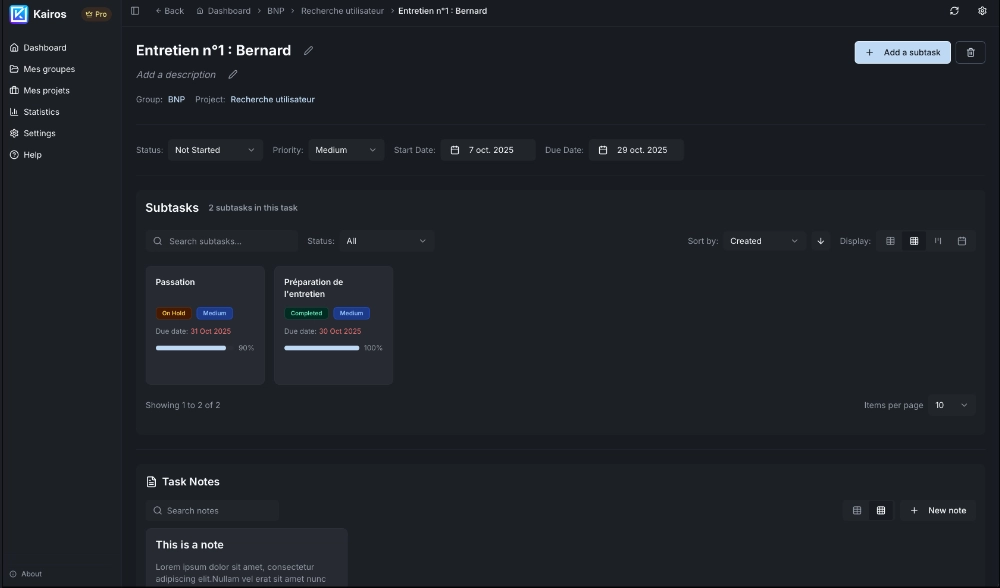This screenshot has height=588, width=1000.
Task: Delete the task using the trash icon
Action: 970,52
